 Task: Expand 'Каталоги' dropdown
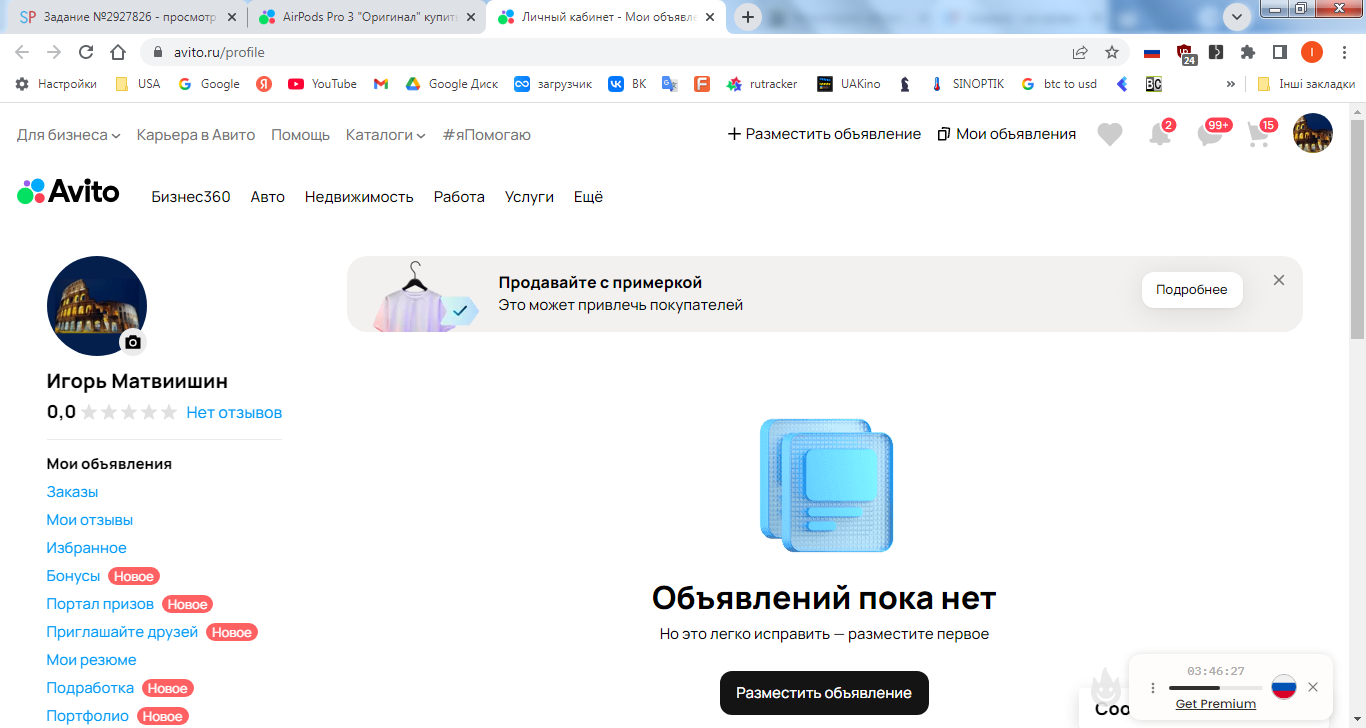(386, 134)
